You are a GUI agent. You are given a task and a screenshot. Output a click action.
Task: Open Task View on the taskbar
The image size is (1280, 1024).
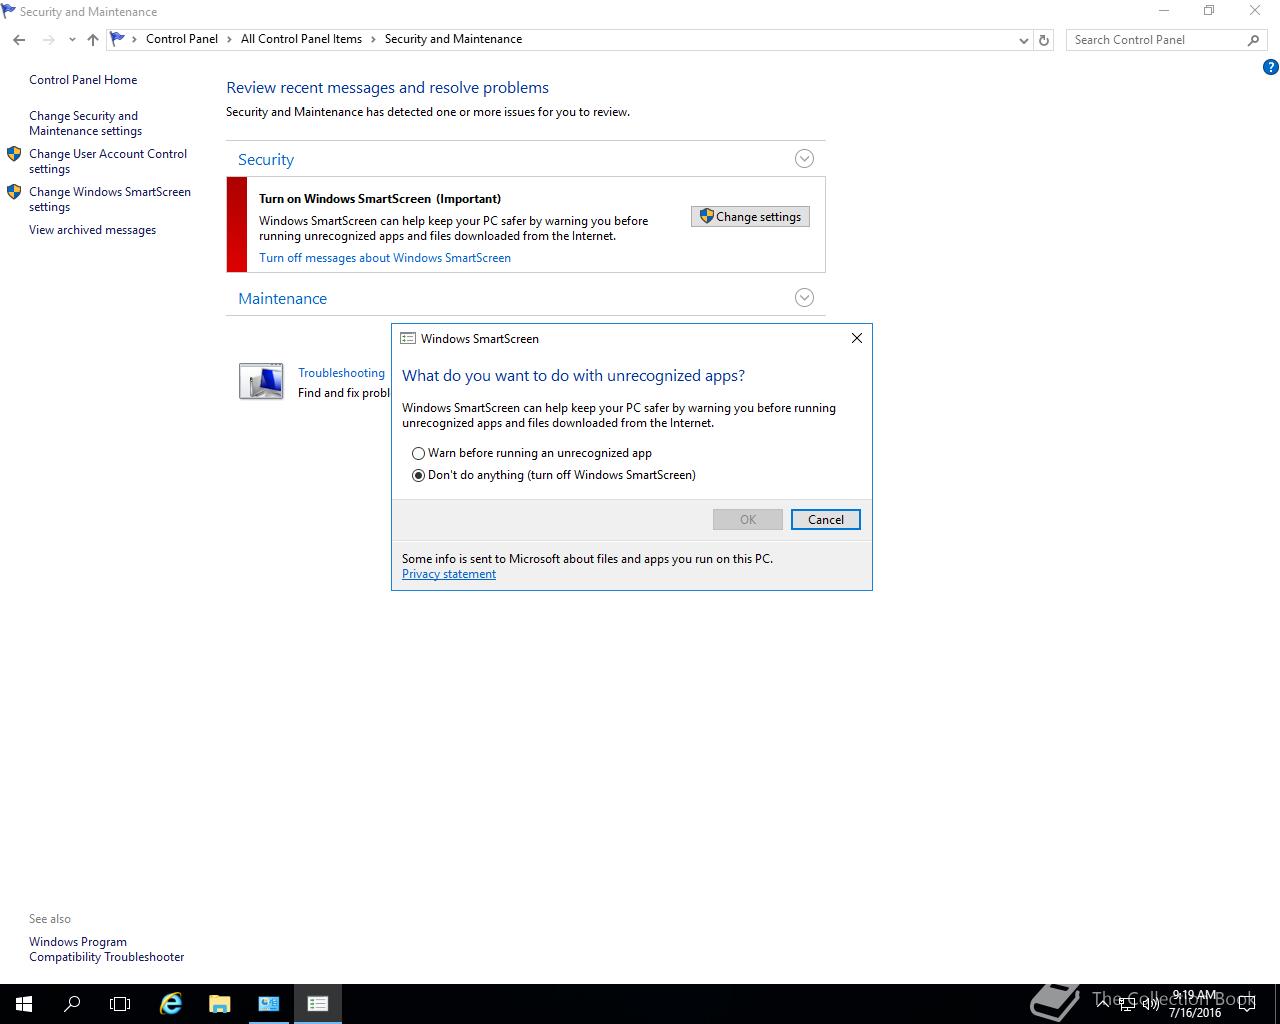(120, 1004)
